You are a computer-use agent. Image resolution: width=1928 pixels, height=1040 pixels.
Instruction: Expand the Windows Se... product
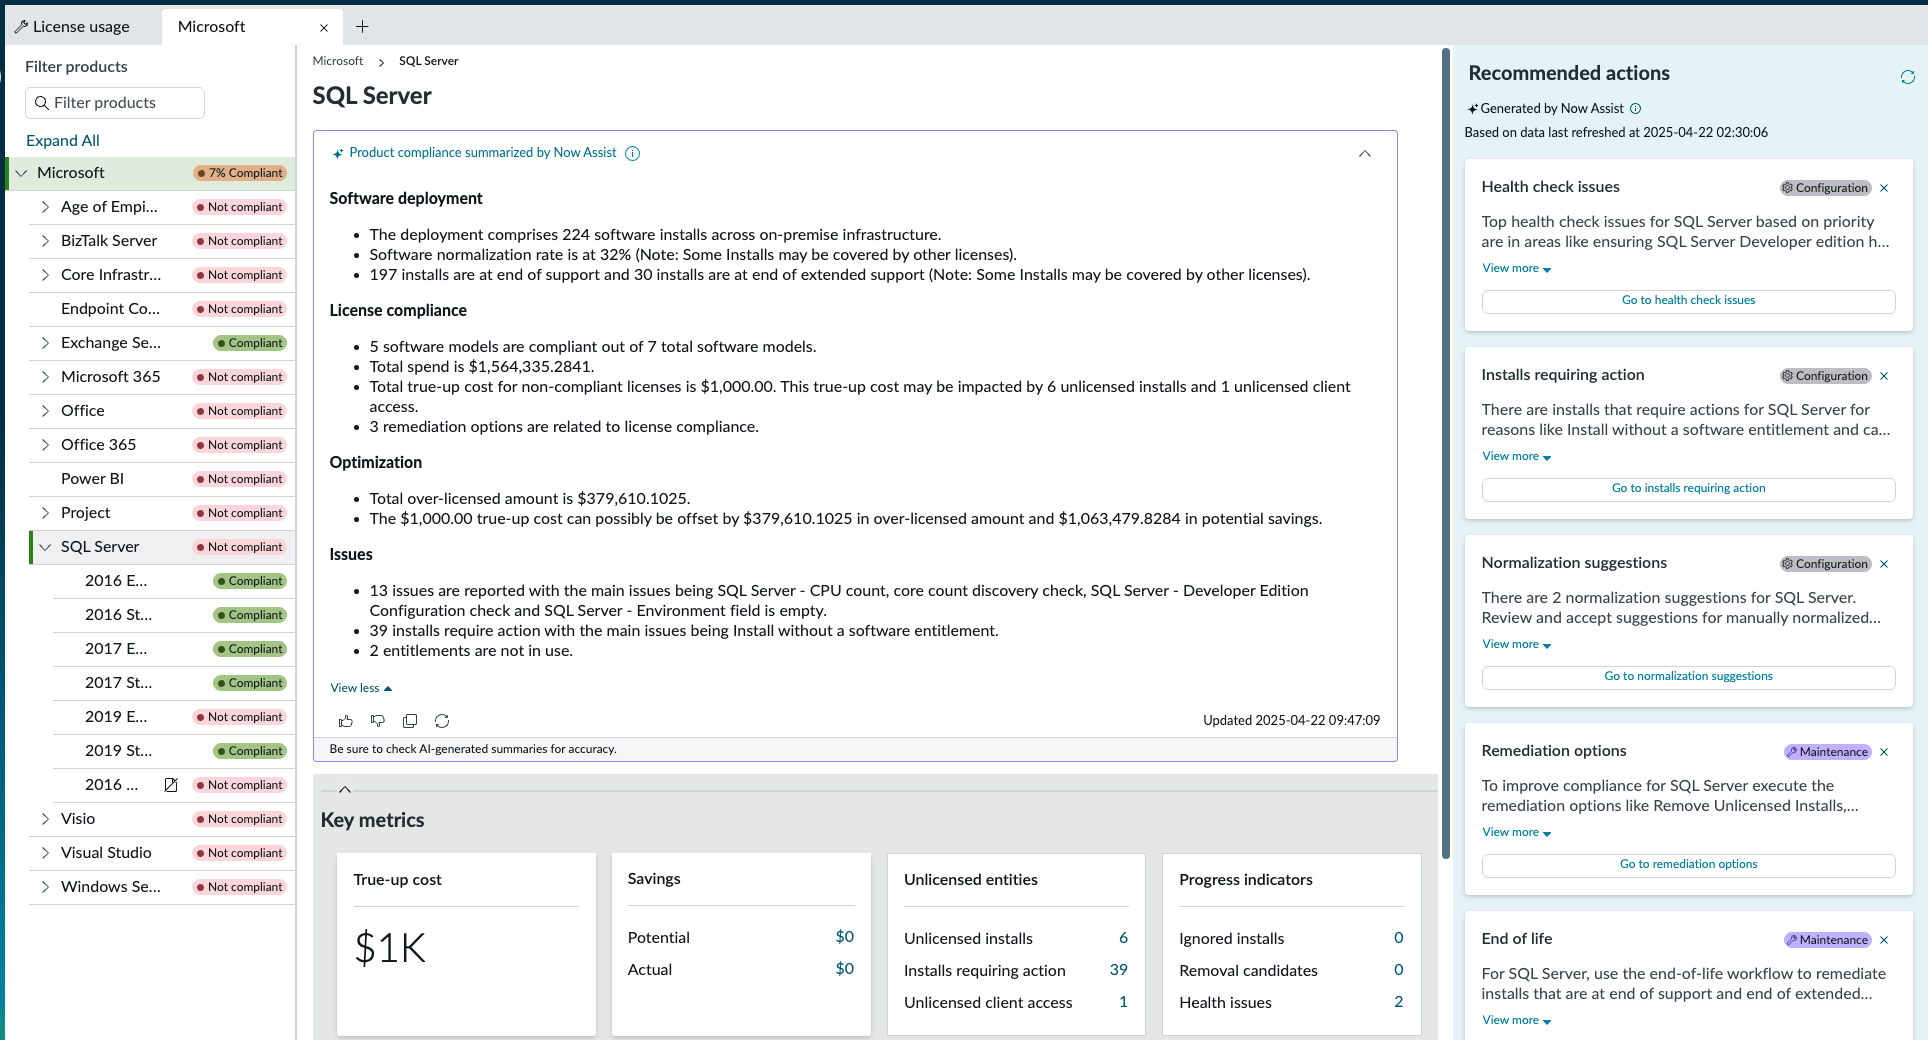point(45,887)
